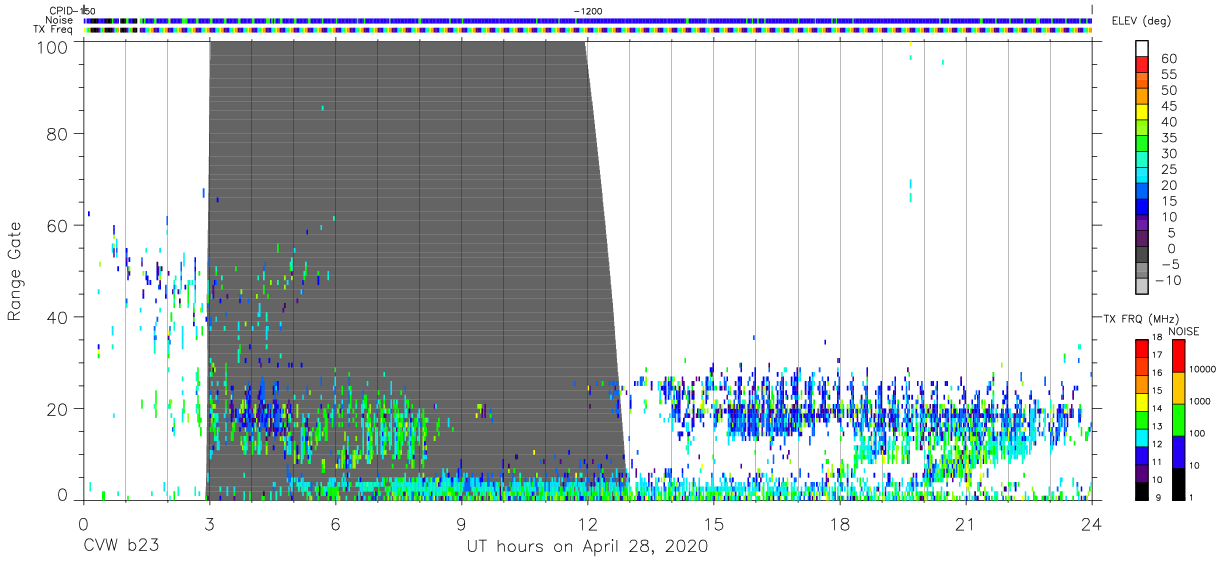Click the CPID label above the plot
This screenshot has width=1228, height=567.
(x=63, y=10)
